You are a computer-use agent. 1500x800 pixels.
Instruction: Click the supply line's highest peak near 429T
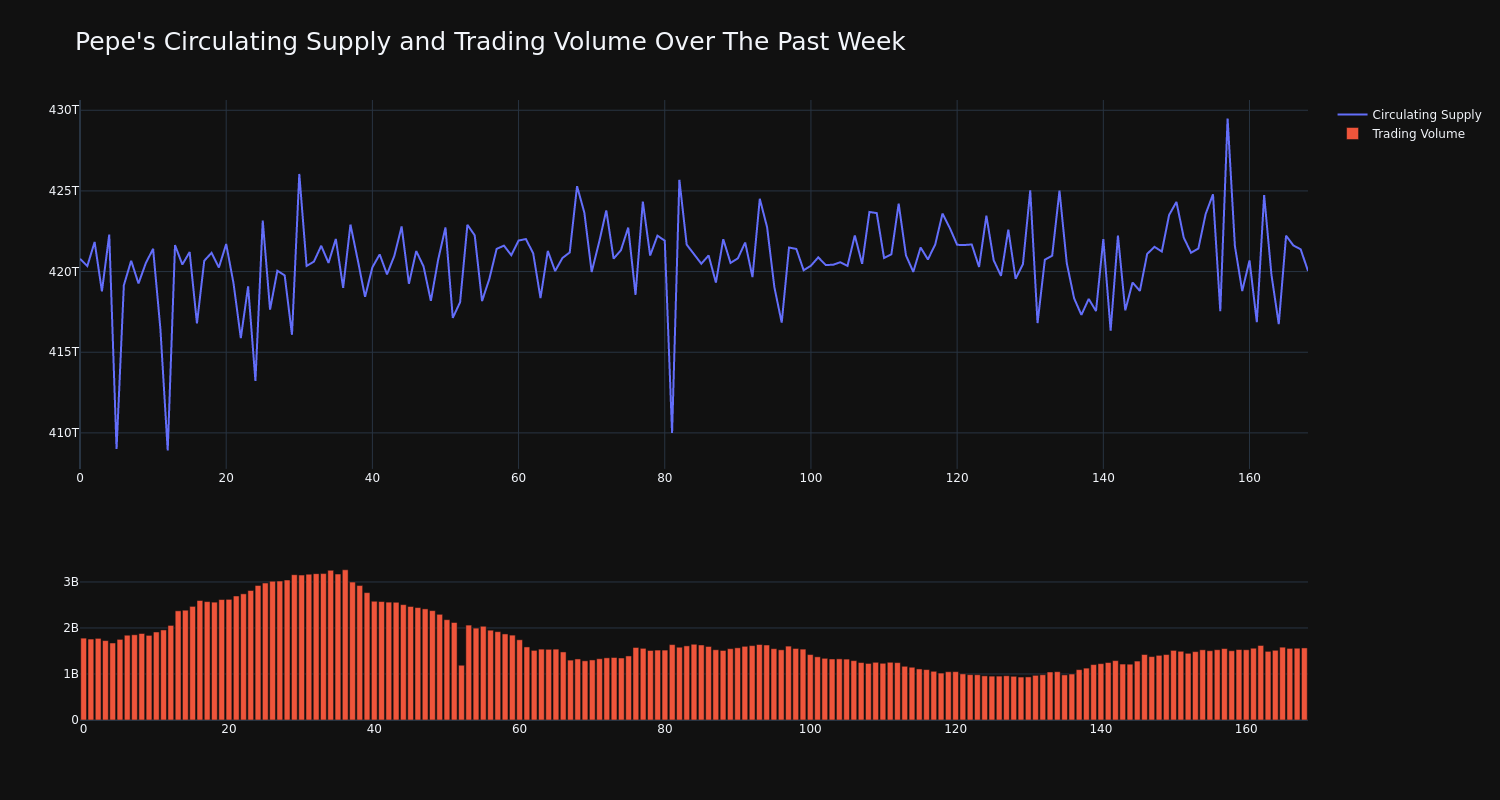click(x=1227, y=120)
